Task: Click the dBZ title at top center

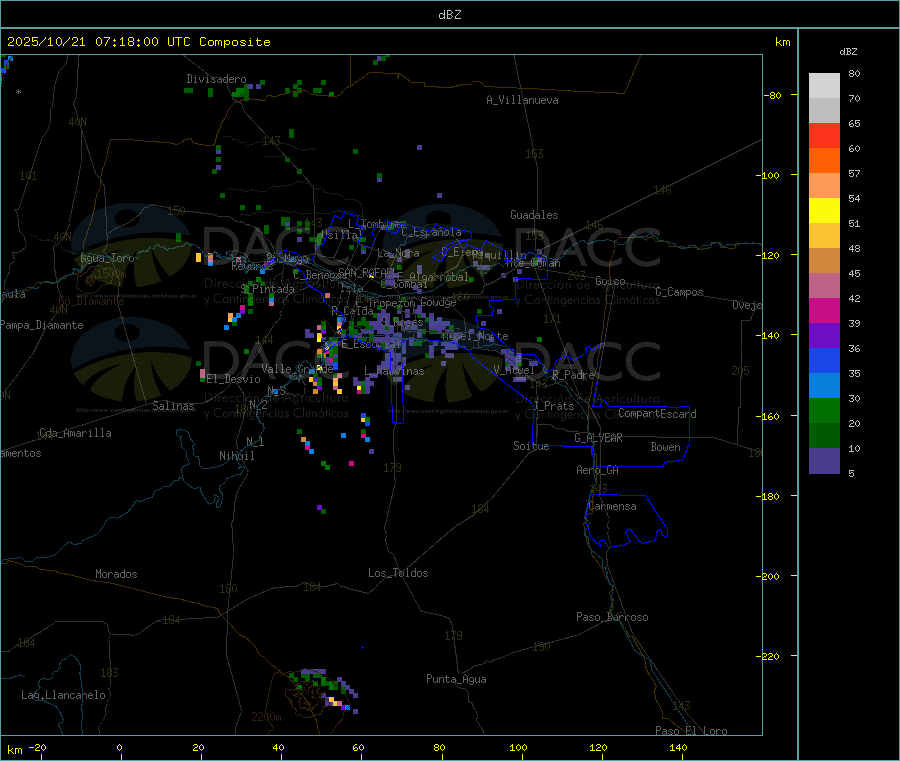Action: pos(449,15)
